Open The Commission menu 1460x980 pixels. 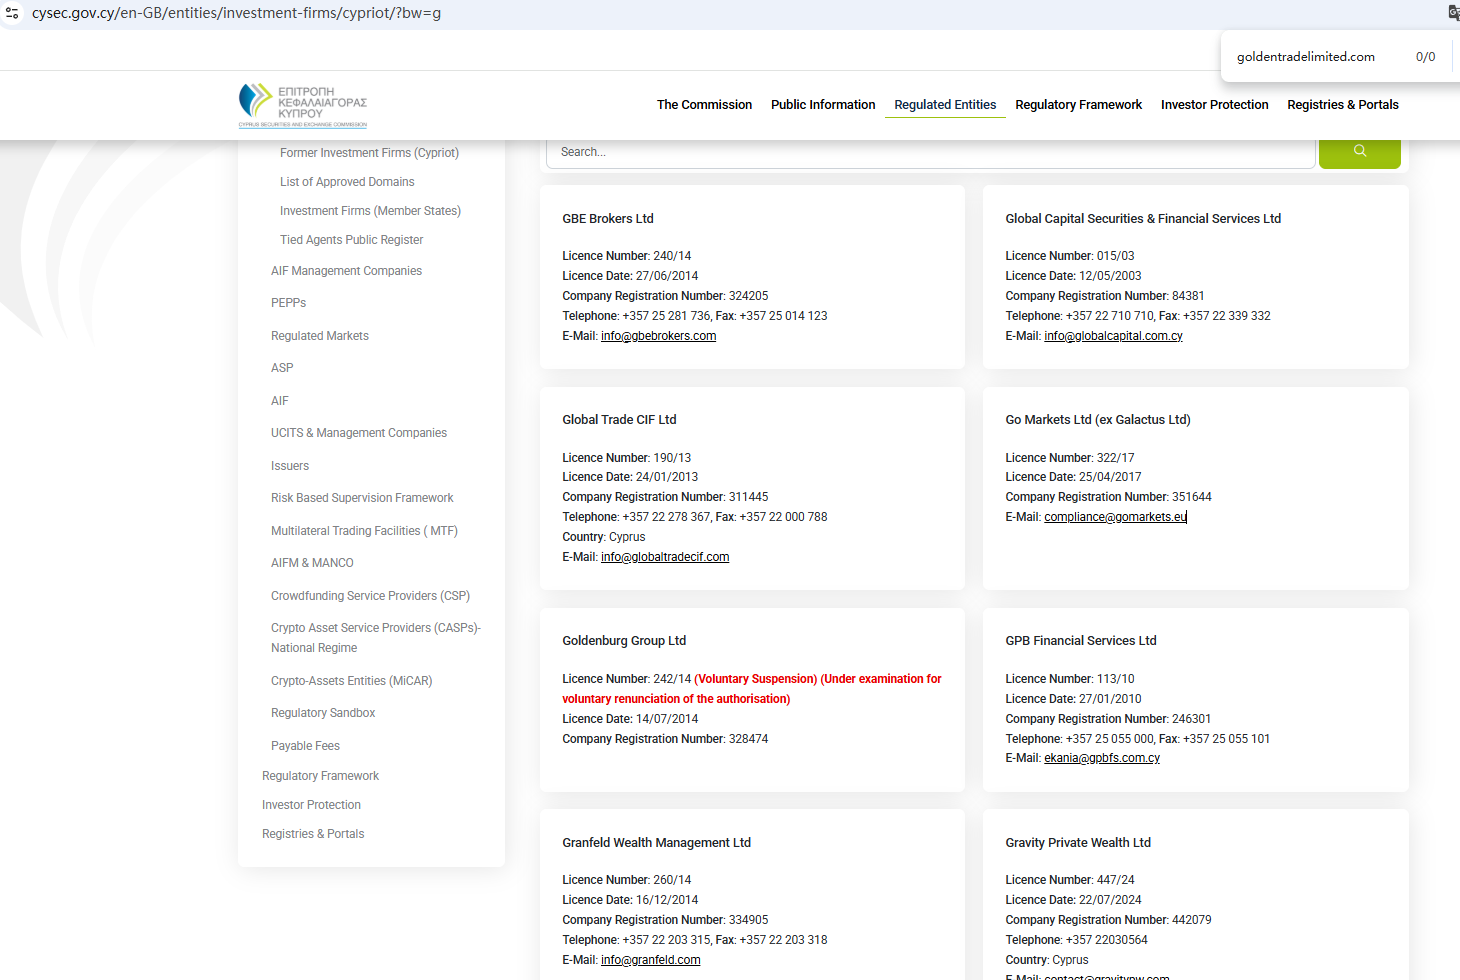704,105
